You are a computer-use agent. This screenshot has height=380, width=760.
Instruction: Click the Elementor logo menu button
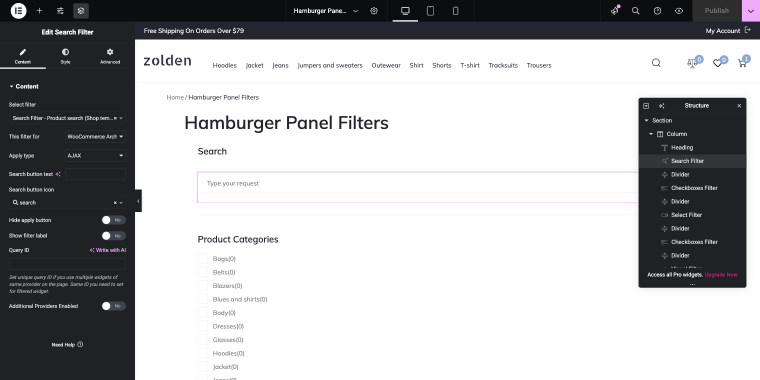[18, 11]
